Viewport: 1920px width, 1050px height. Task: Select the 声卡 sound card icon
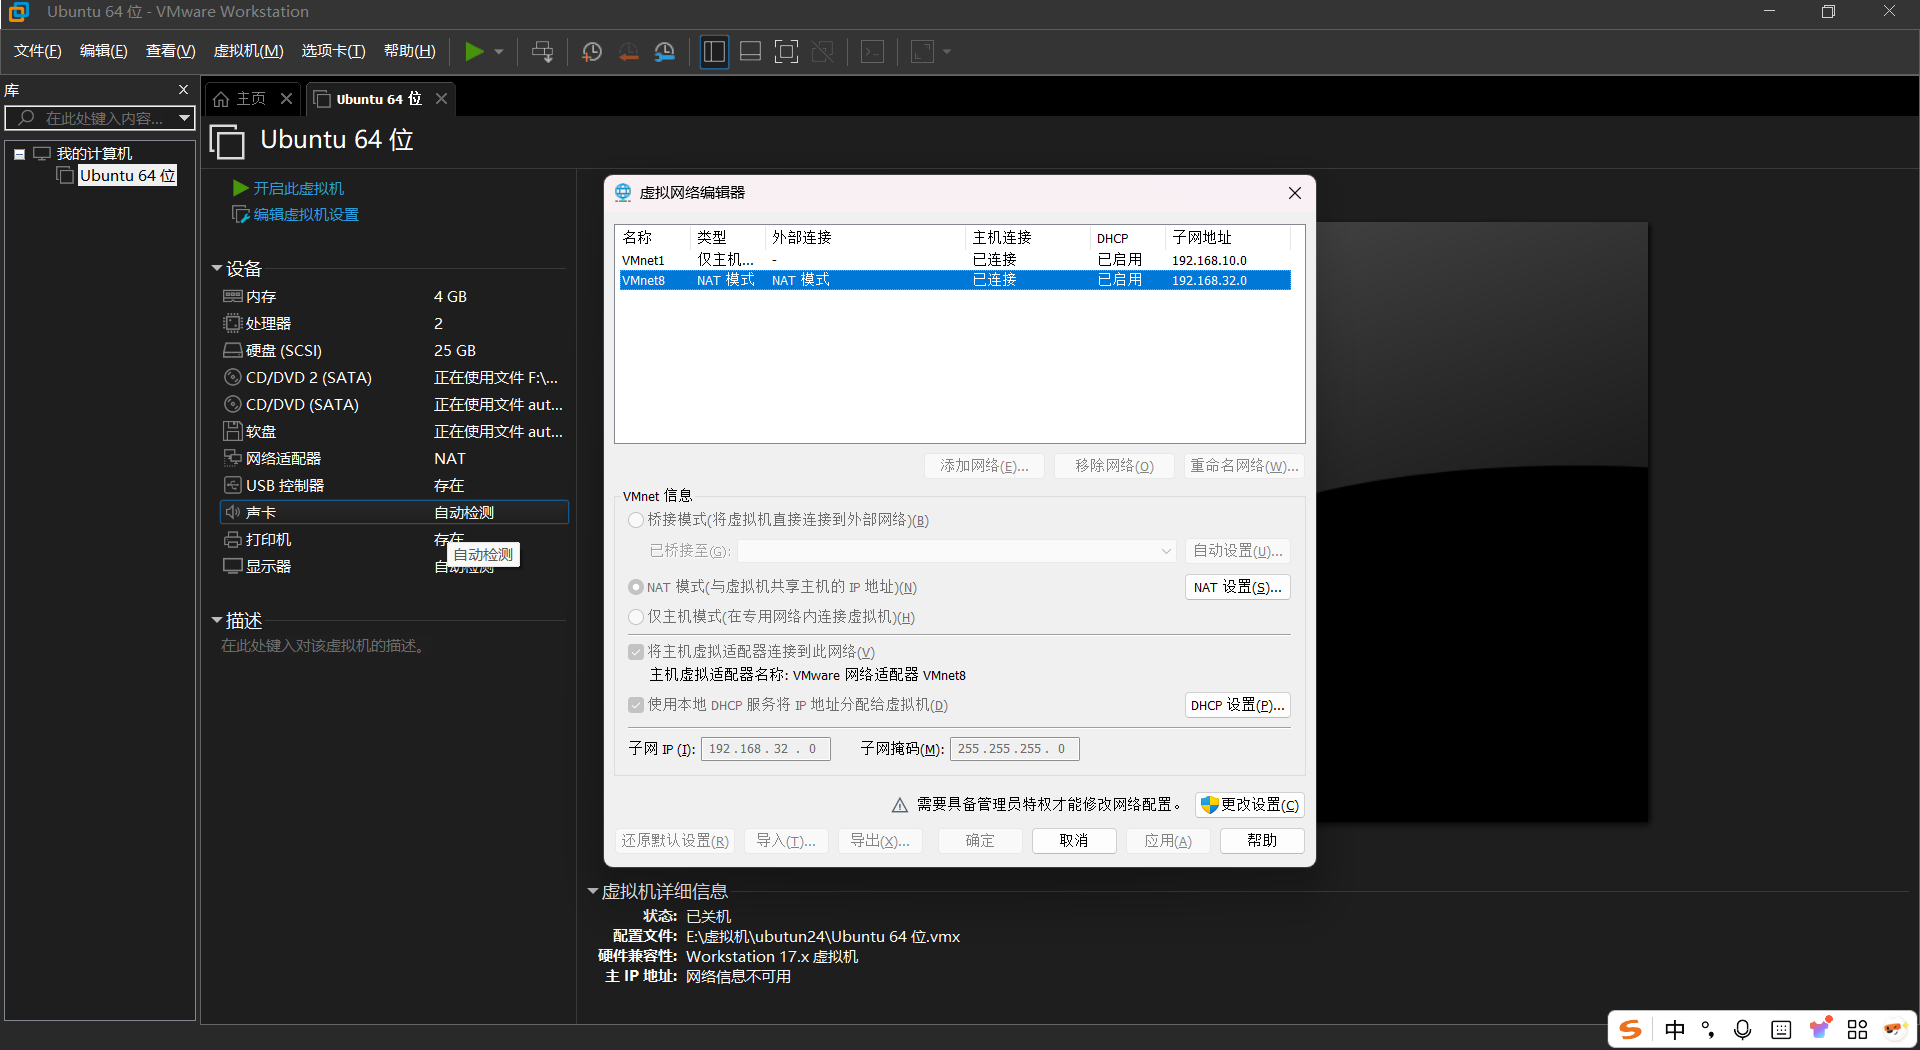[x=232, y=512]
